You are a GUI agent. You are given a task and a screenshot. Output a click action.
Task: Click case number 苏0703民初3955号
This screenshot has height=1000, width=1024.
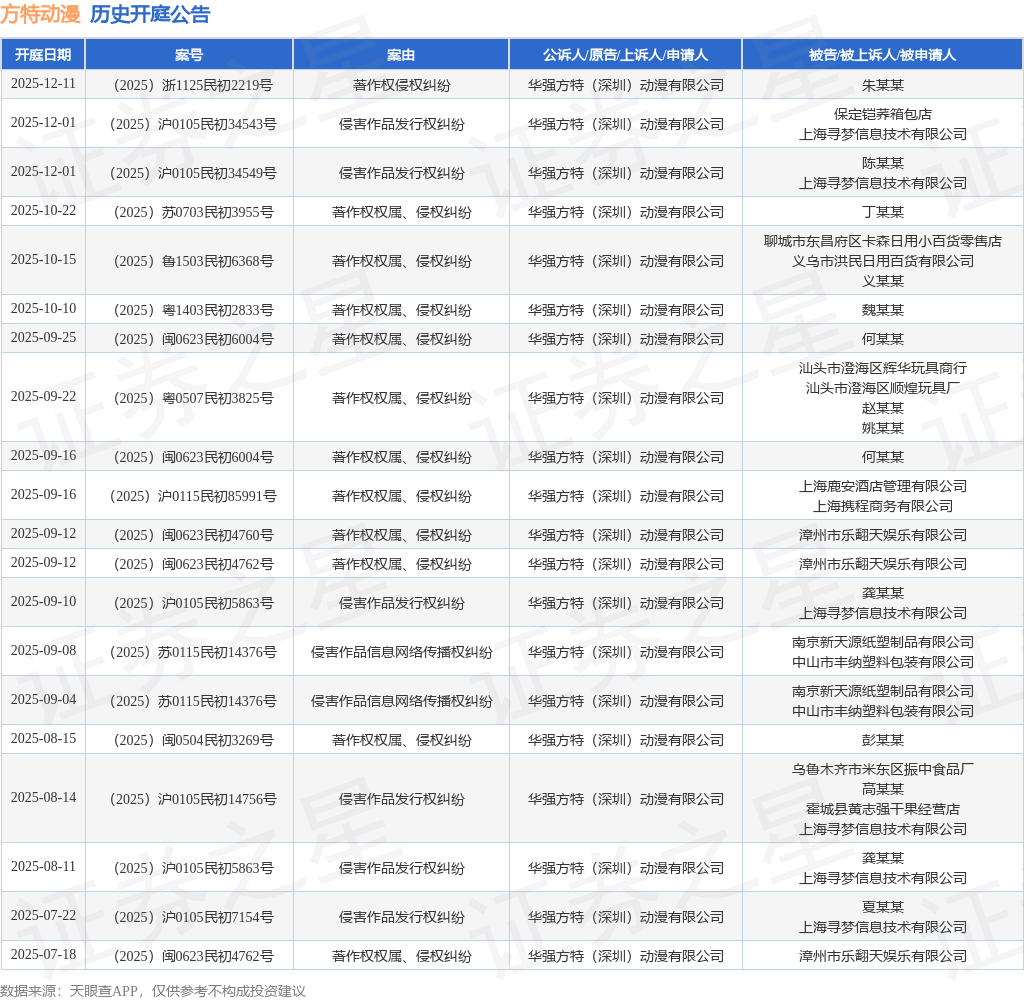click(193, 212)
